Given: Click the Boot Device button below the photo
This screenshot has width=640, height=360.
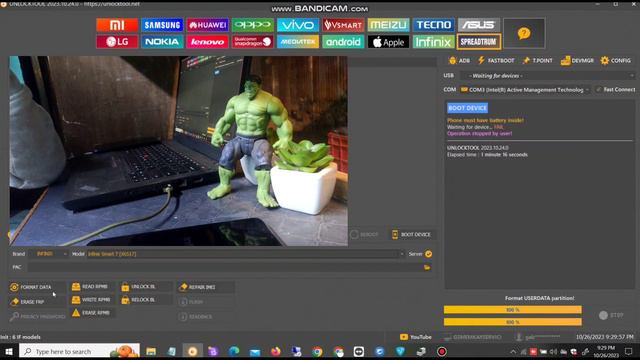Looking at the screenshot, I should [411, 234].
